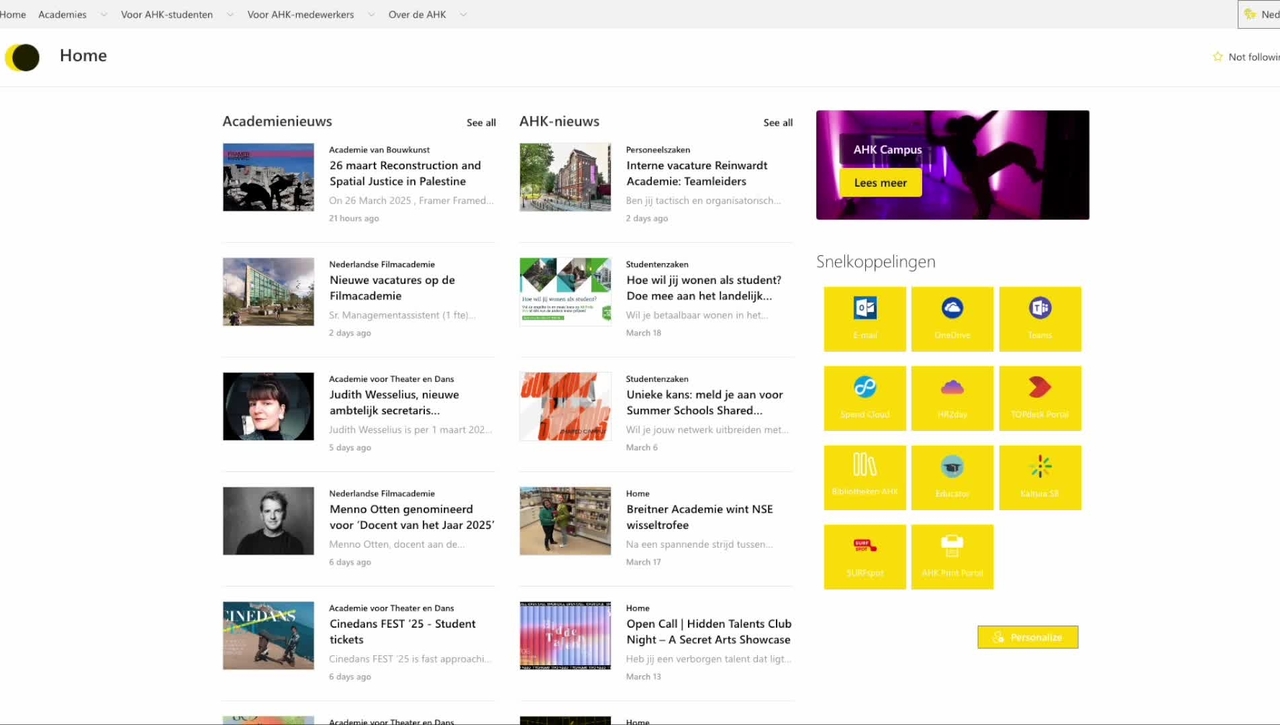The height and width of the screenshot is (725, 1280).
Task: Click See all for Academienieuws
Action: pos(481,123)
